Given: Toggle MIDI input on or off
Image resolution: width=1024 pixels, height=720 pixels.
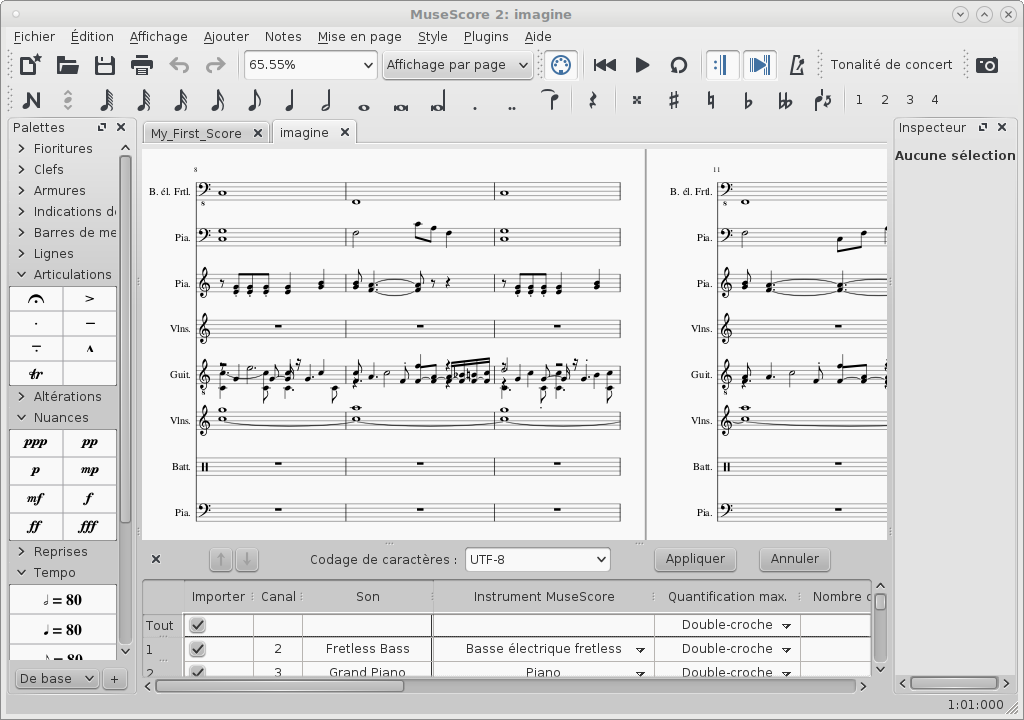Looking at the screenshot, I should click(561, 65).
